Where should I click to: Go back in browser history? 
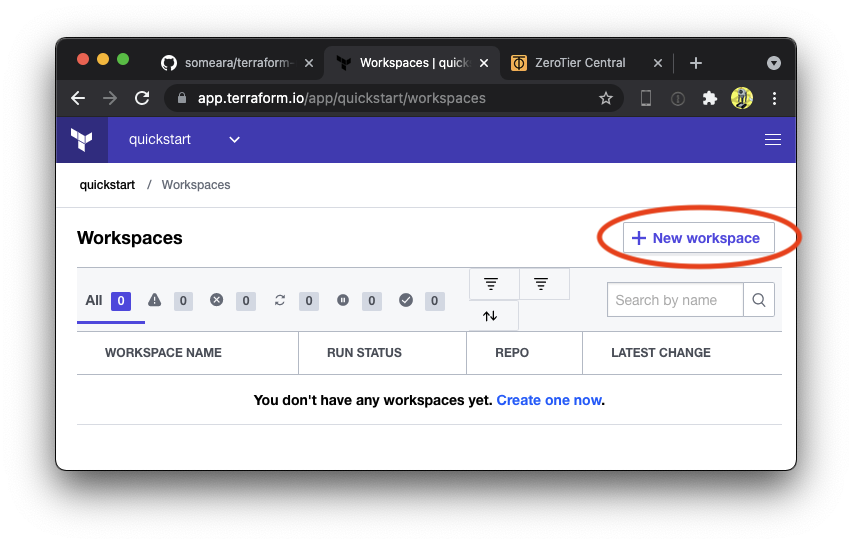[x=78, y=98]
